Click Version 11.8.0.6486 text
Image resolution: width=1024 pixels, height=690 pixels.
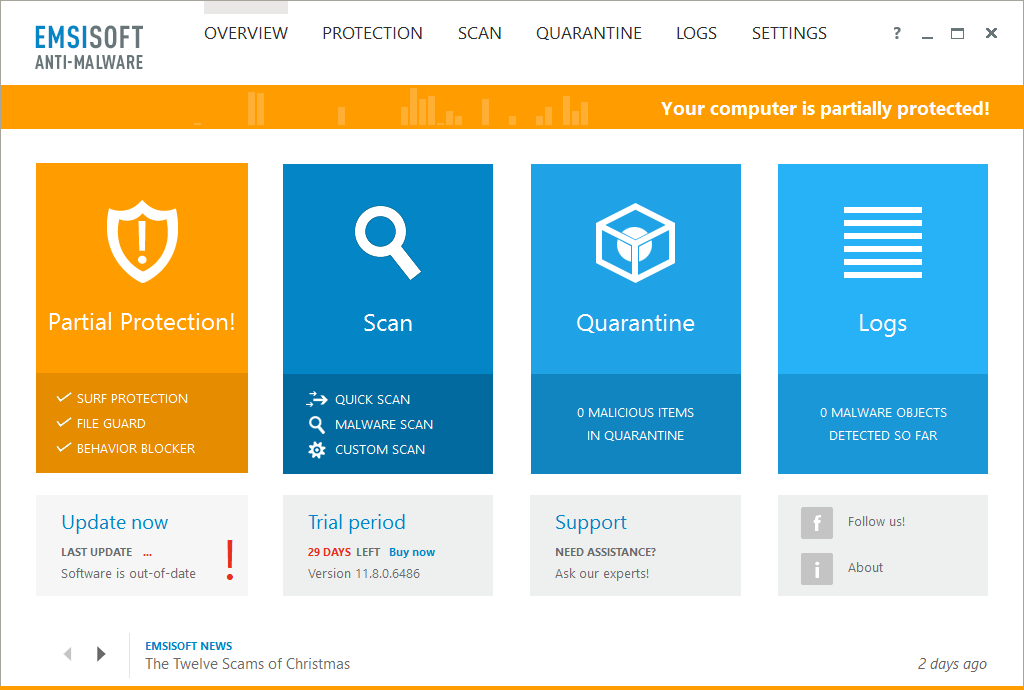(364, 574)
